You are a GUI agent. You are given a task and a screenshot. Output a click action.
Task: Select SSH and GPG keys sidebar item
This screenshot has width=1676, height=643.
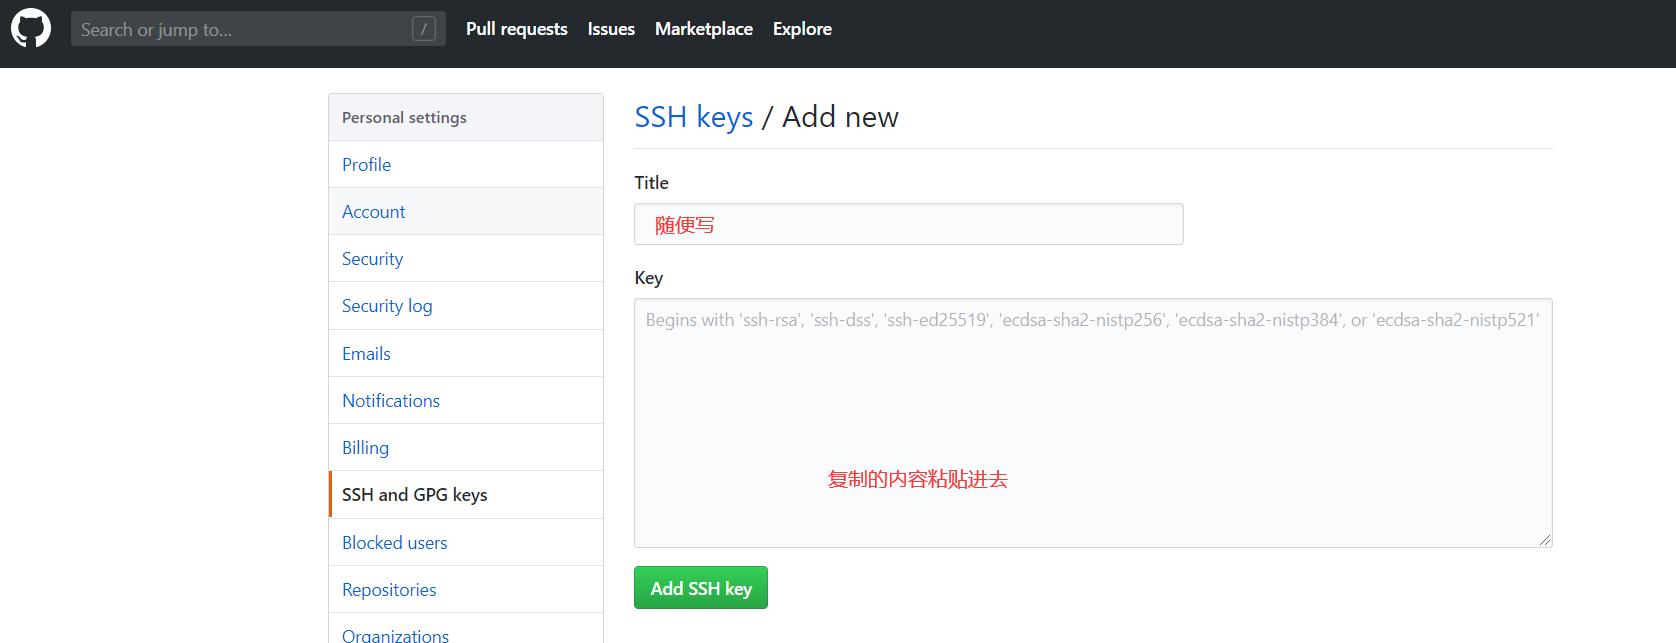pos(466,494)
